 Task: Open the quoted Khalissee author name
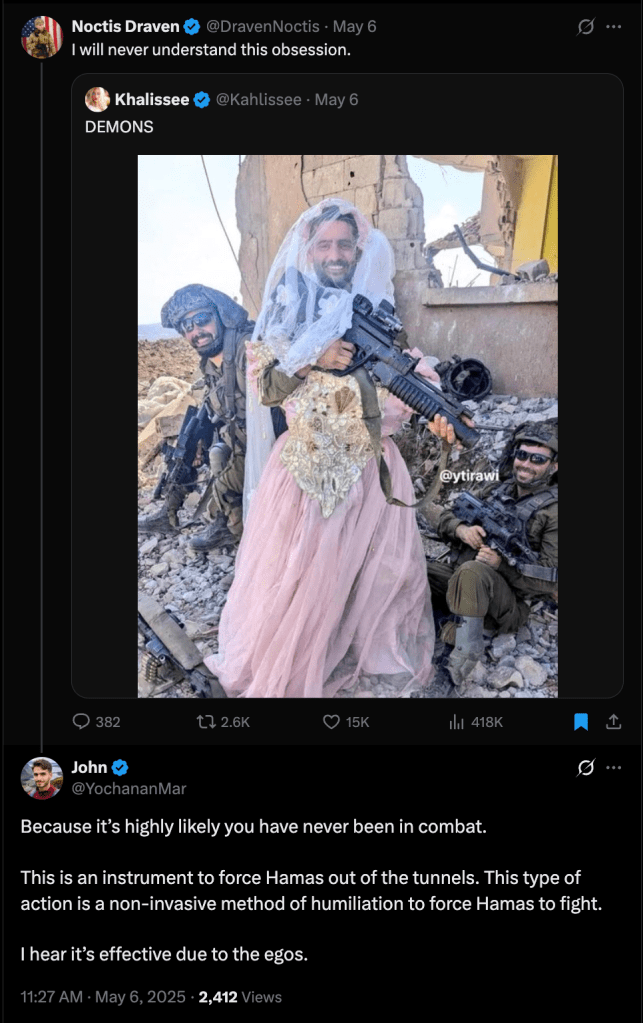152,100
